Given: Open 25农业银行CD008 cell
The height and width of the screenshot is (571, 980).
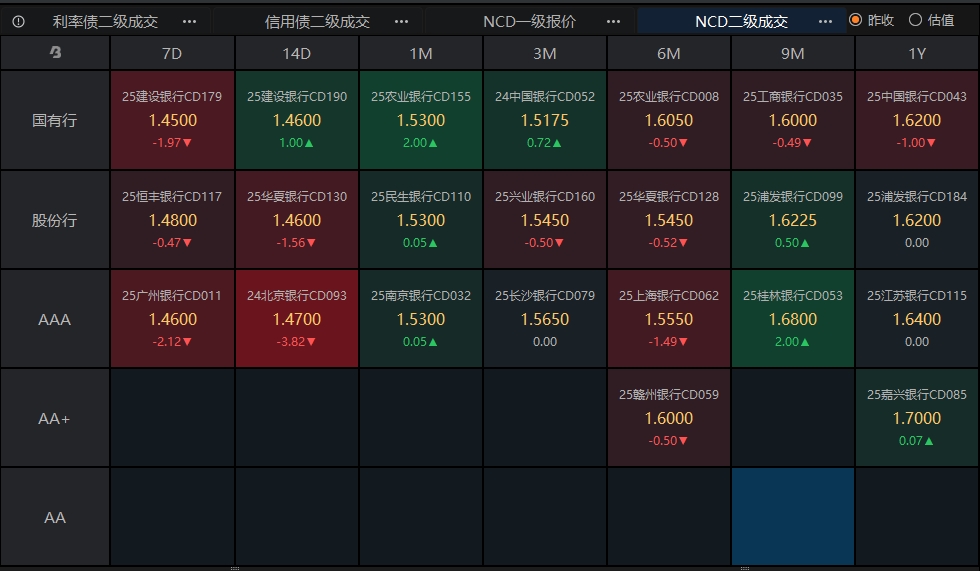Looking at the screenshot, I should click(669, 120).
